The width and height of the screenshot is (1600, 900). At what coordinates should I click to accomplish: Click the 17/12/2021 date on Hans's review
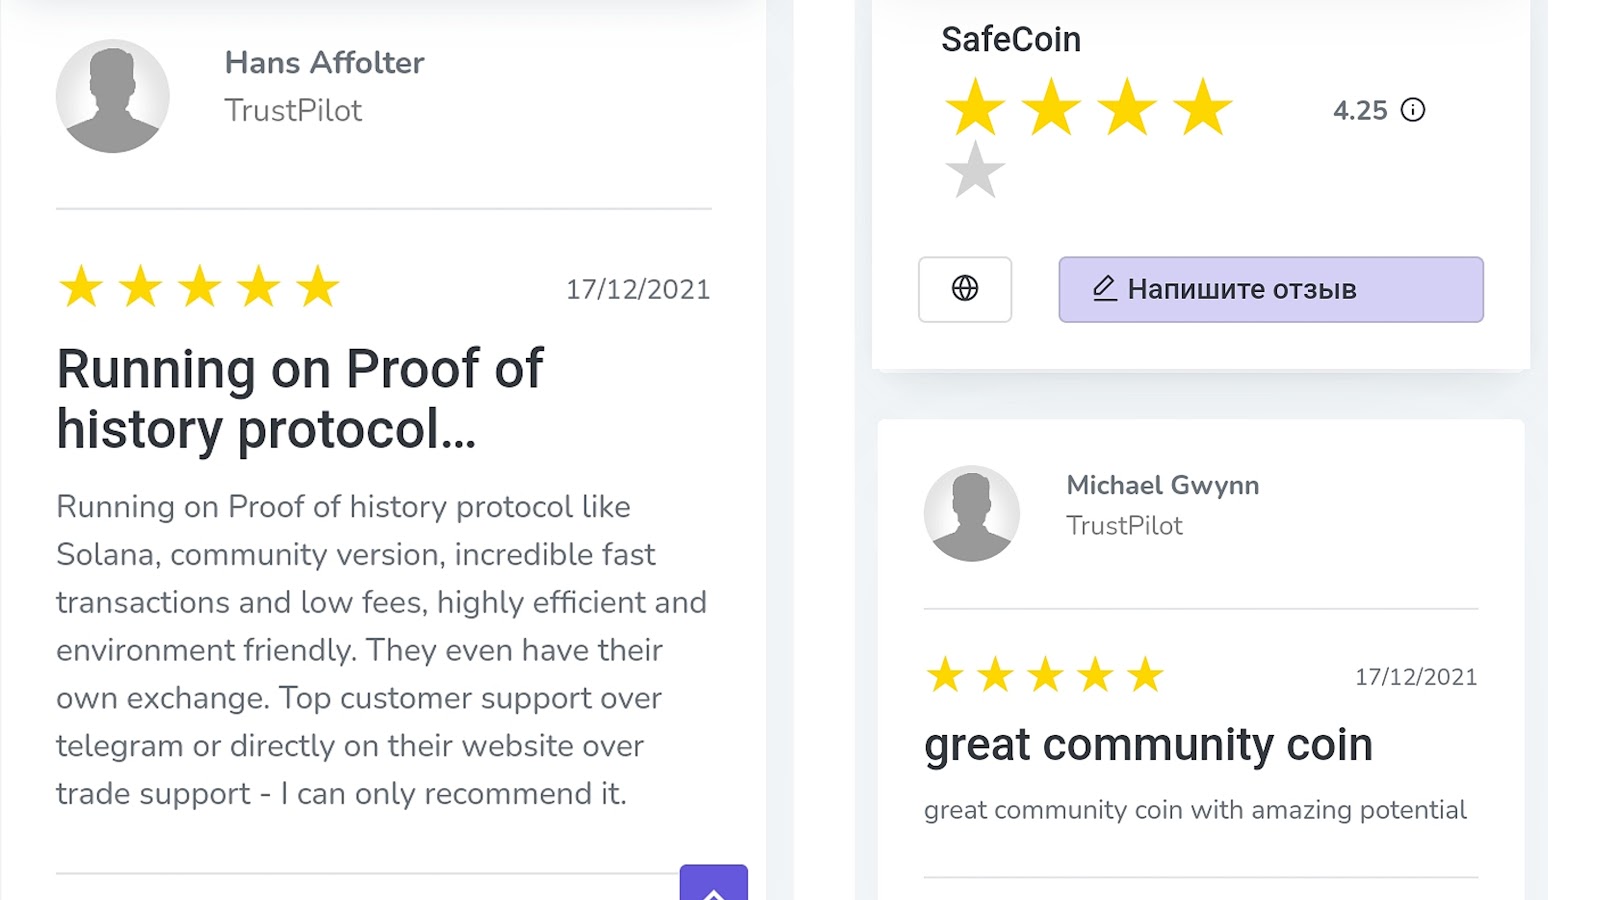(x=638, y=290)
